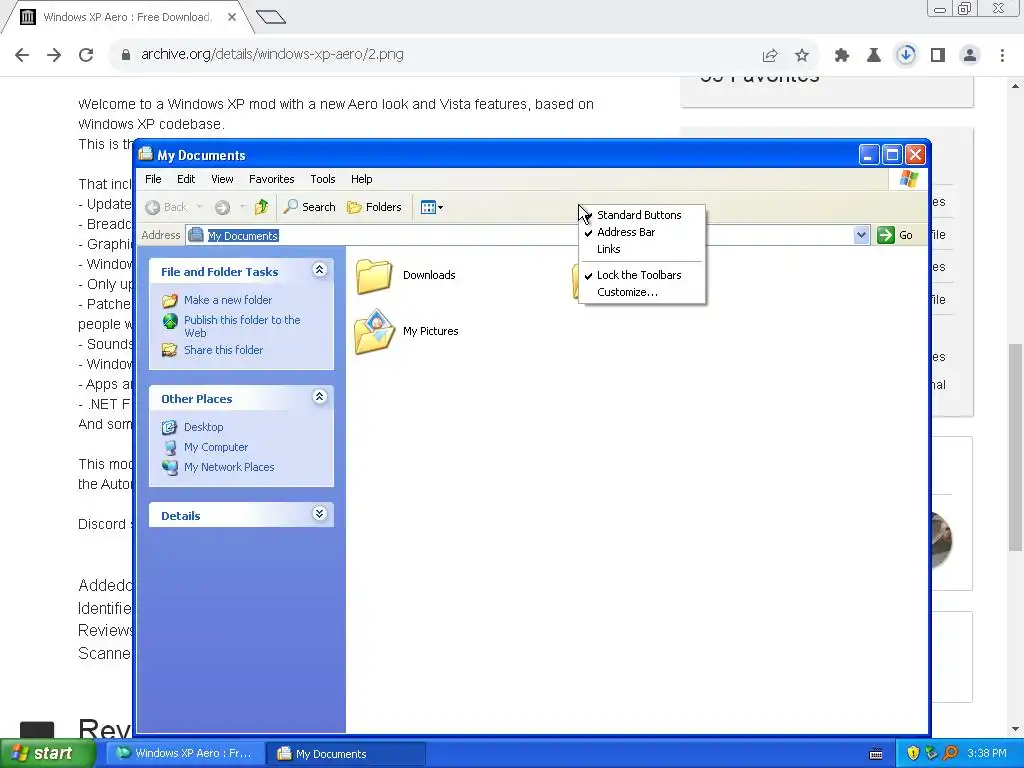Click the Chrome back arrow
Image resolution: width=1024 pixels, height=768 pixels.
(22, 55)
